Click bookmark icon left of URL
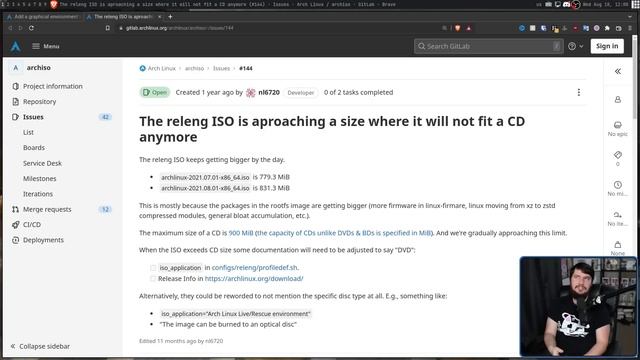The width and height of the screenshot is (640, 360). 108,28
